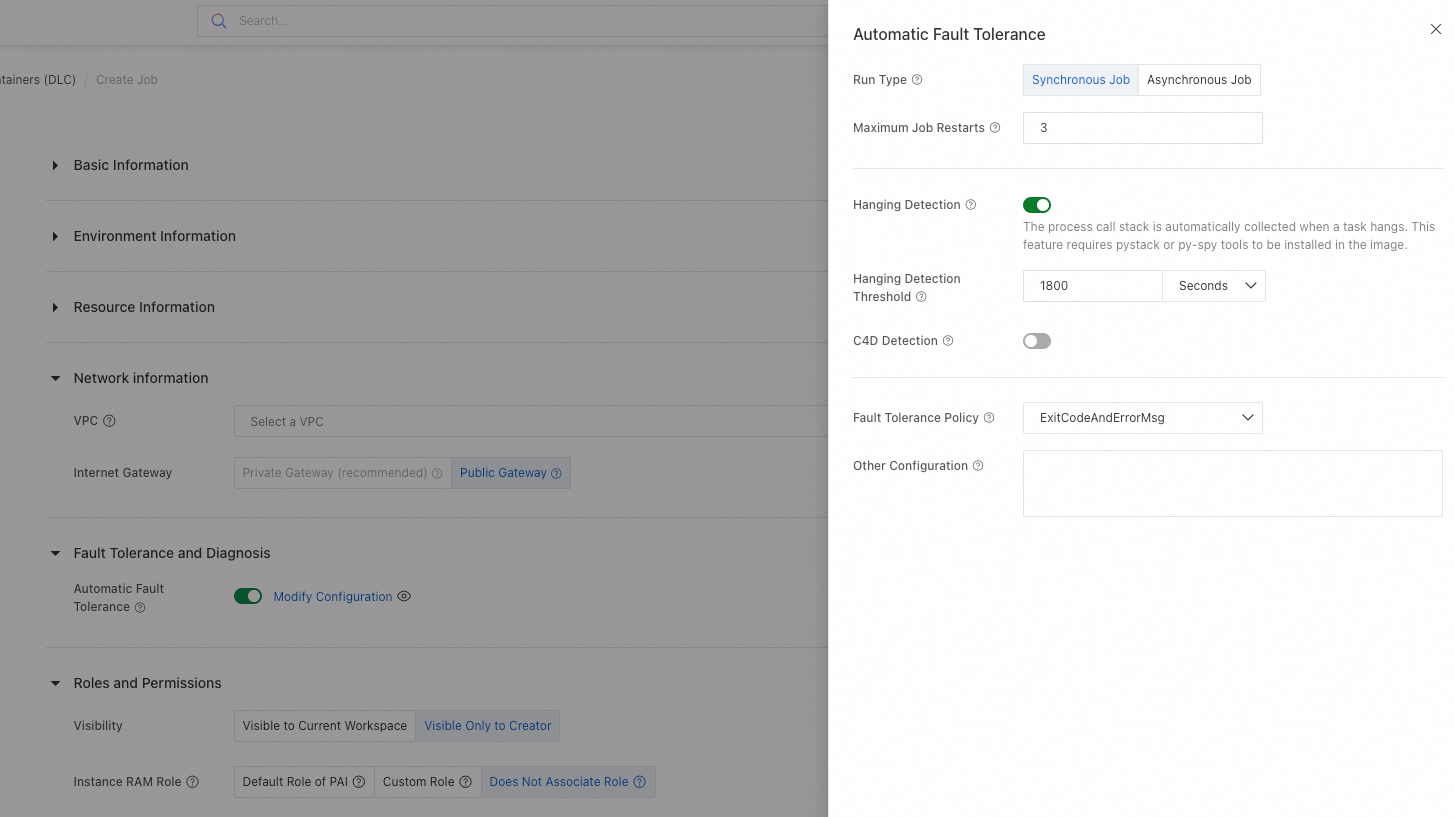Select Asynchronous Job run type
The width and height of the screenshot is (1455, 817).
(x=1199, y=80)
